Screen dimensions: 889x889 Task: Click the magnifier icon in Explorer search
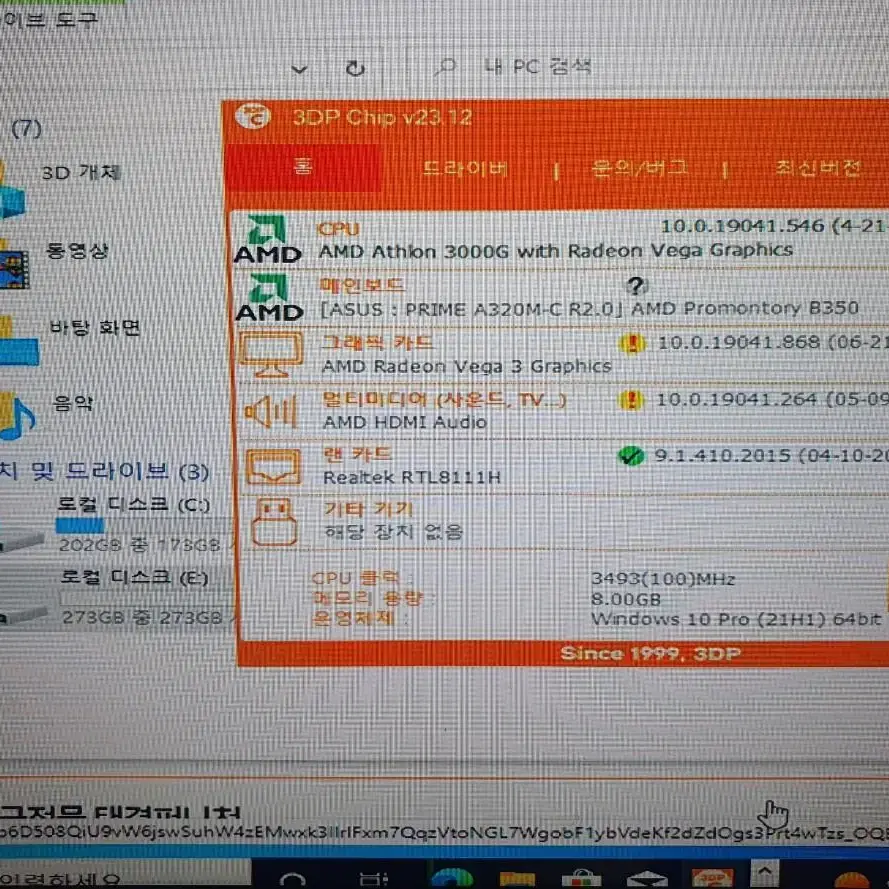pos(446,67)
